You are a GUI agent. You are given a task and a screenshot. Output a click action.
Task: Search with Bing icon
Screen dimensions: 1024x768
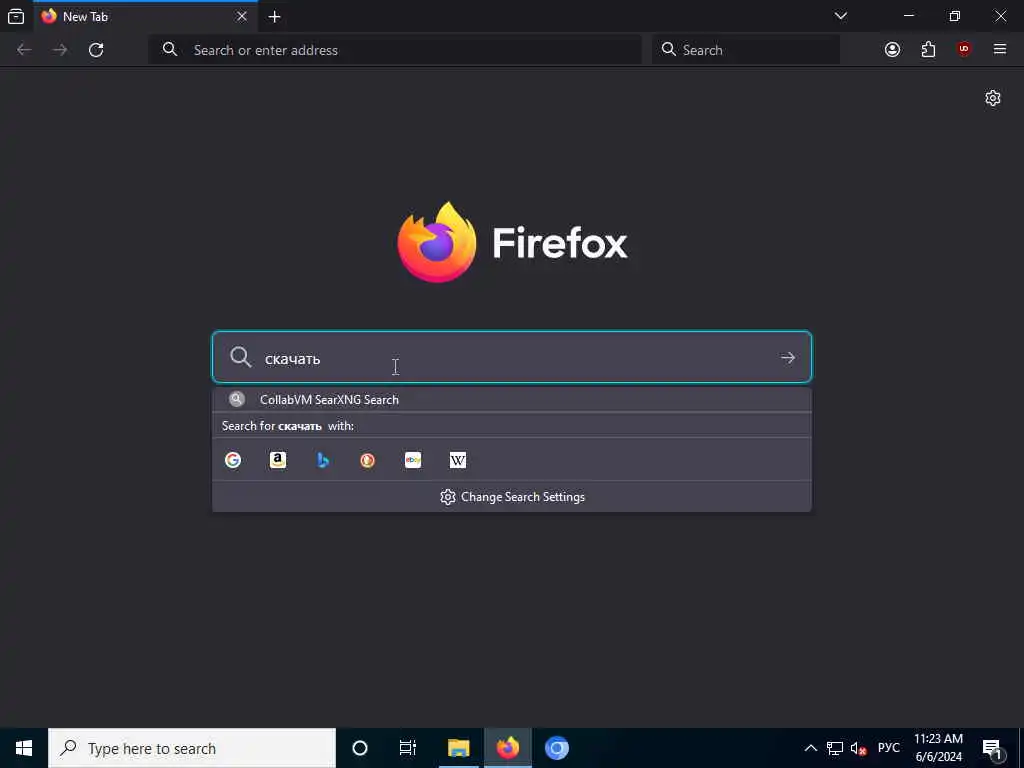point(323,460)
